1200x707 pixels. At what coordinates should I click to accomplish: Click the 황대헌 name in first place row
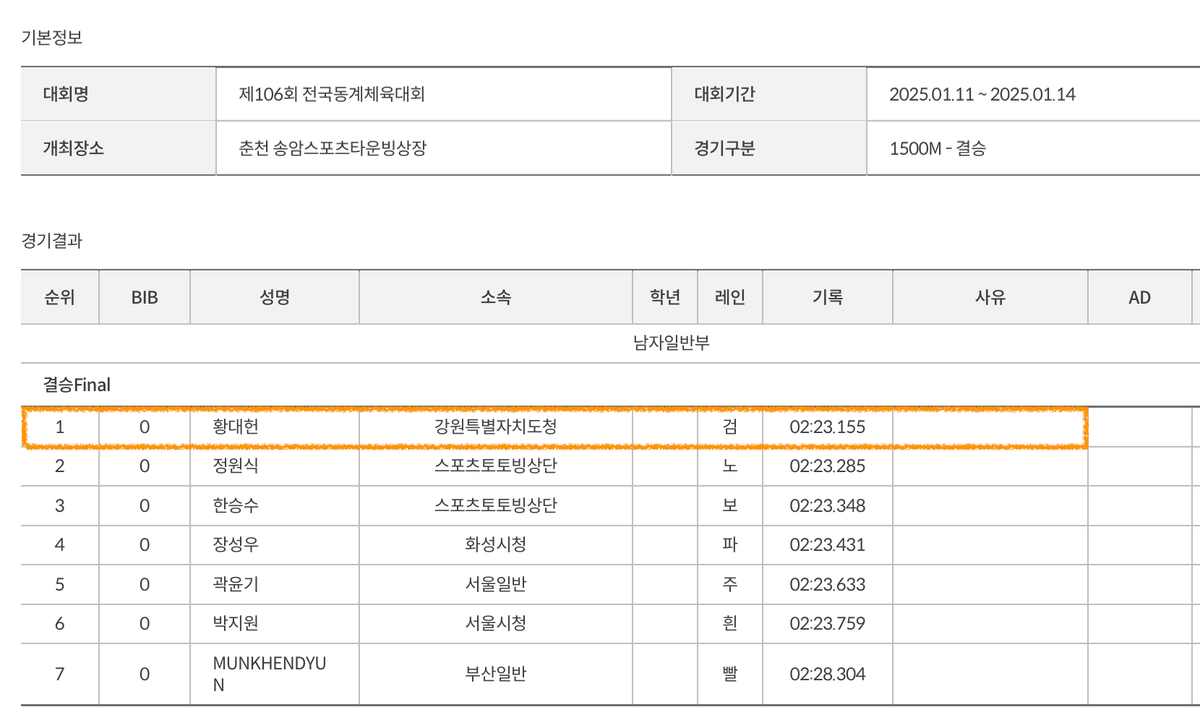point(236,427)
